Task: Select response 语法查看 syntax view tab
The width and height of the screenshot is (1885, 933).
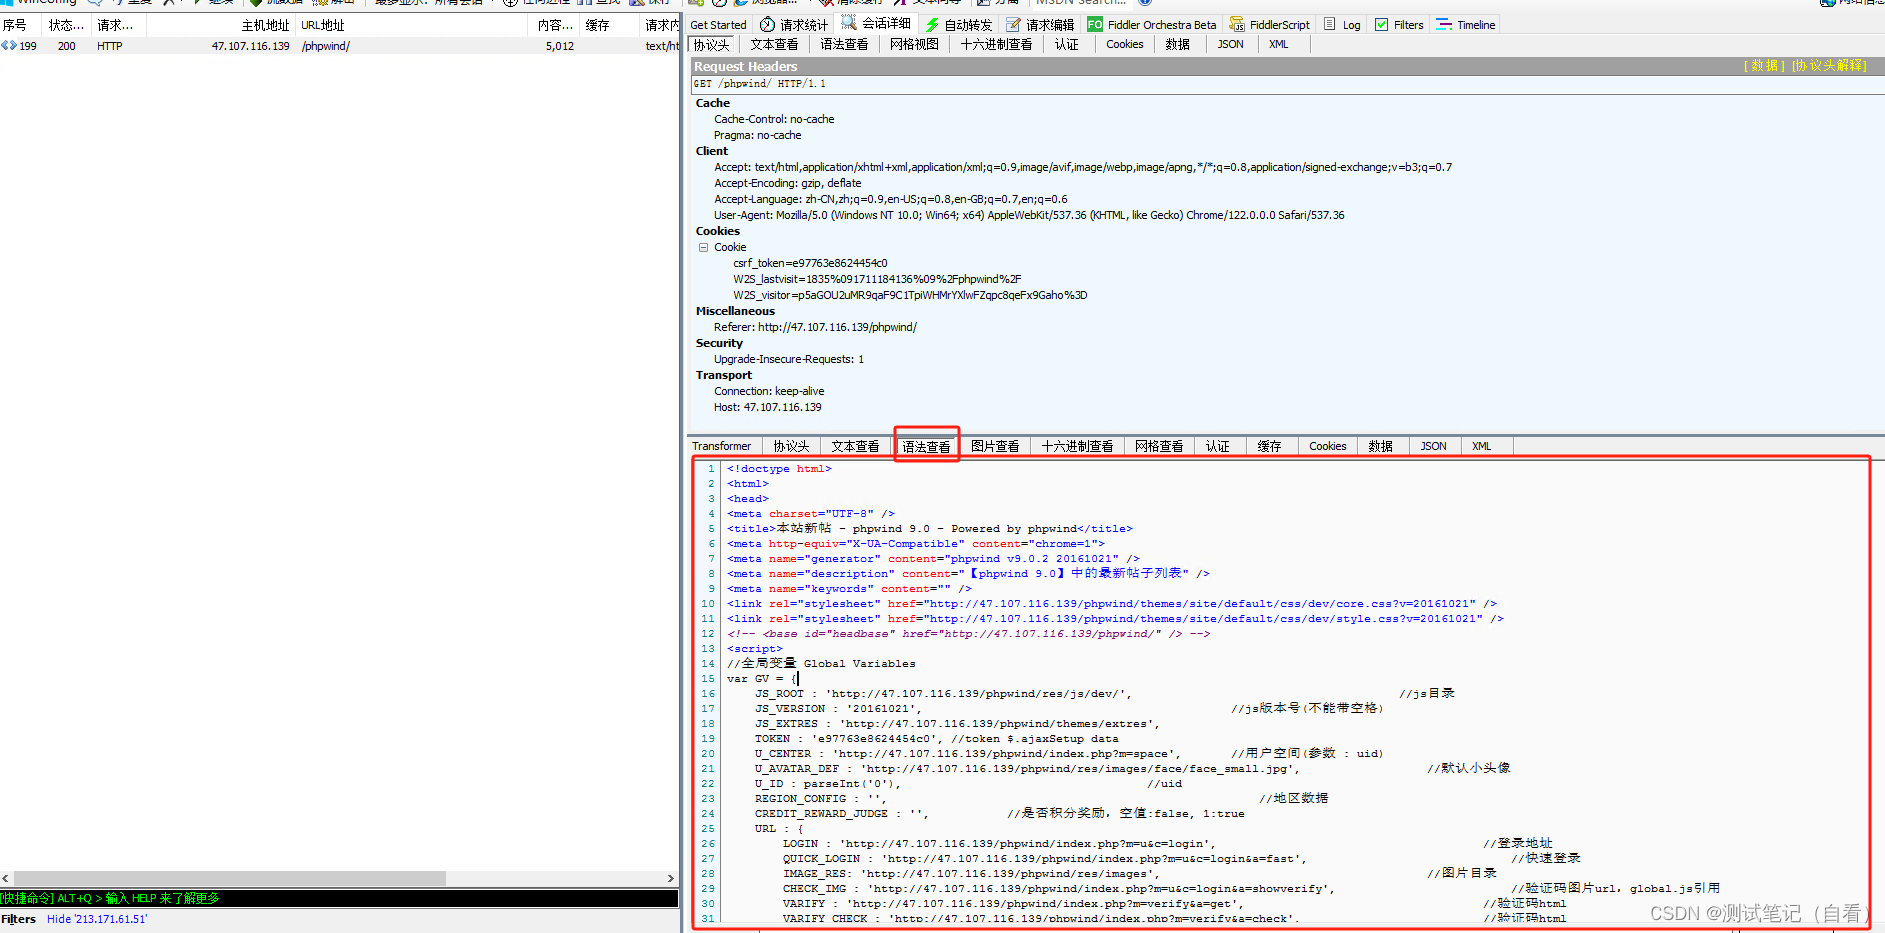Action: [x=926, y=446]
